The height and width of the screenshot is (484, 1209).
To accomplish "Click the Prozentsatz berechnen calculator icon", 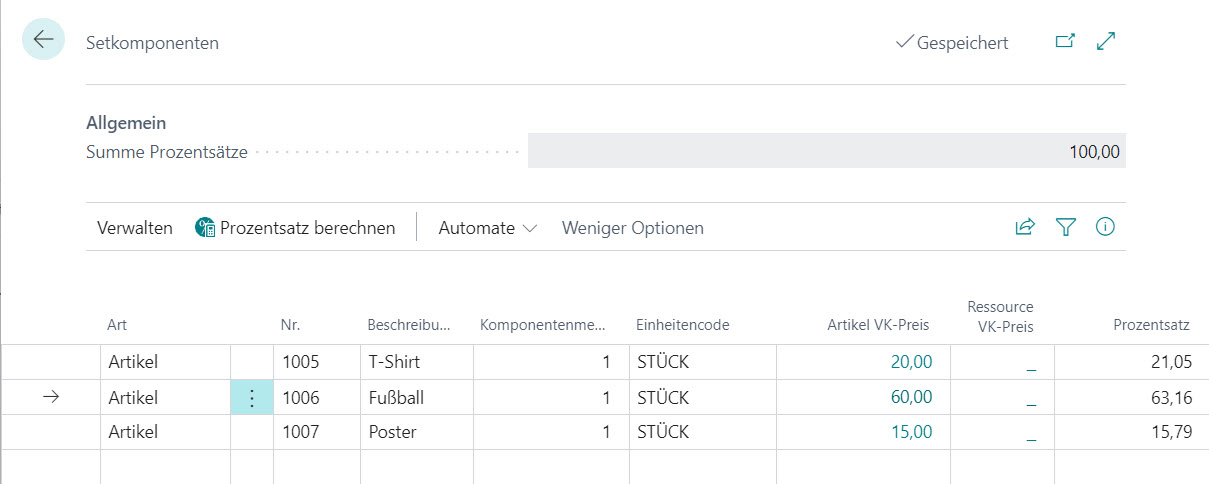I will click(205, 228).
